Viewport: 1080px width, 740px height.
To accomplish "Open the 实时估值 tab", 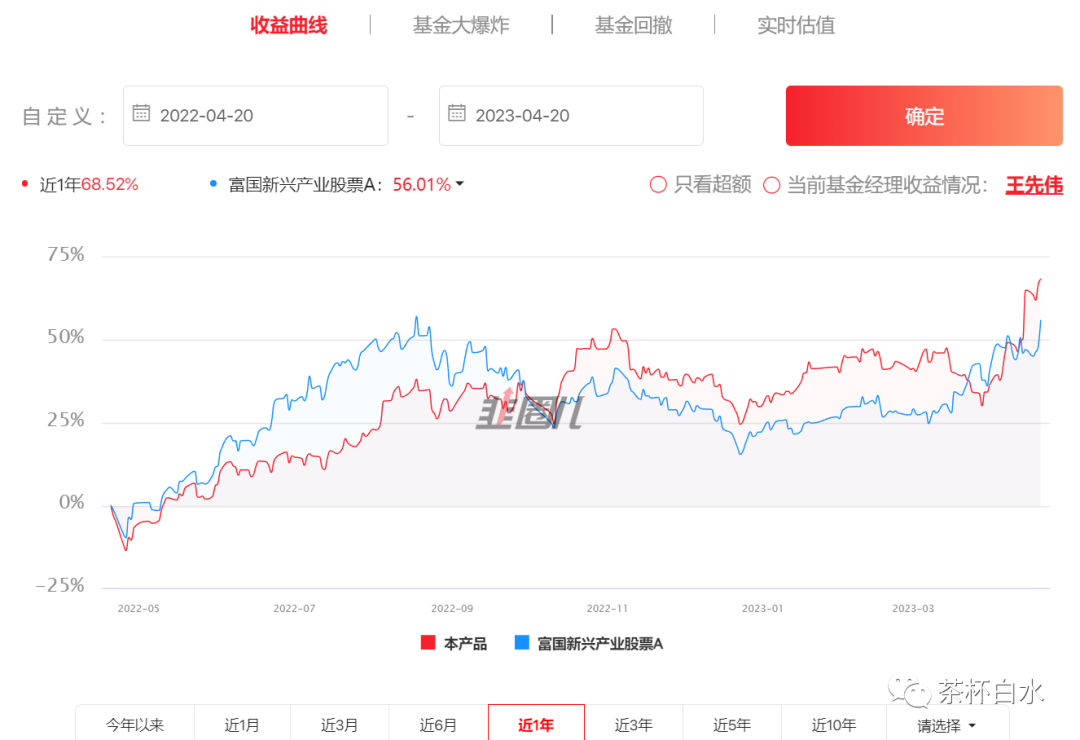I will pyautogui.click(x=796, y=25).
